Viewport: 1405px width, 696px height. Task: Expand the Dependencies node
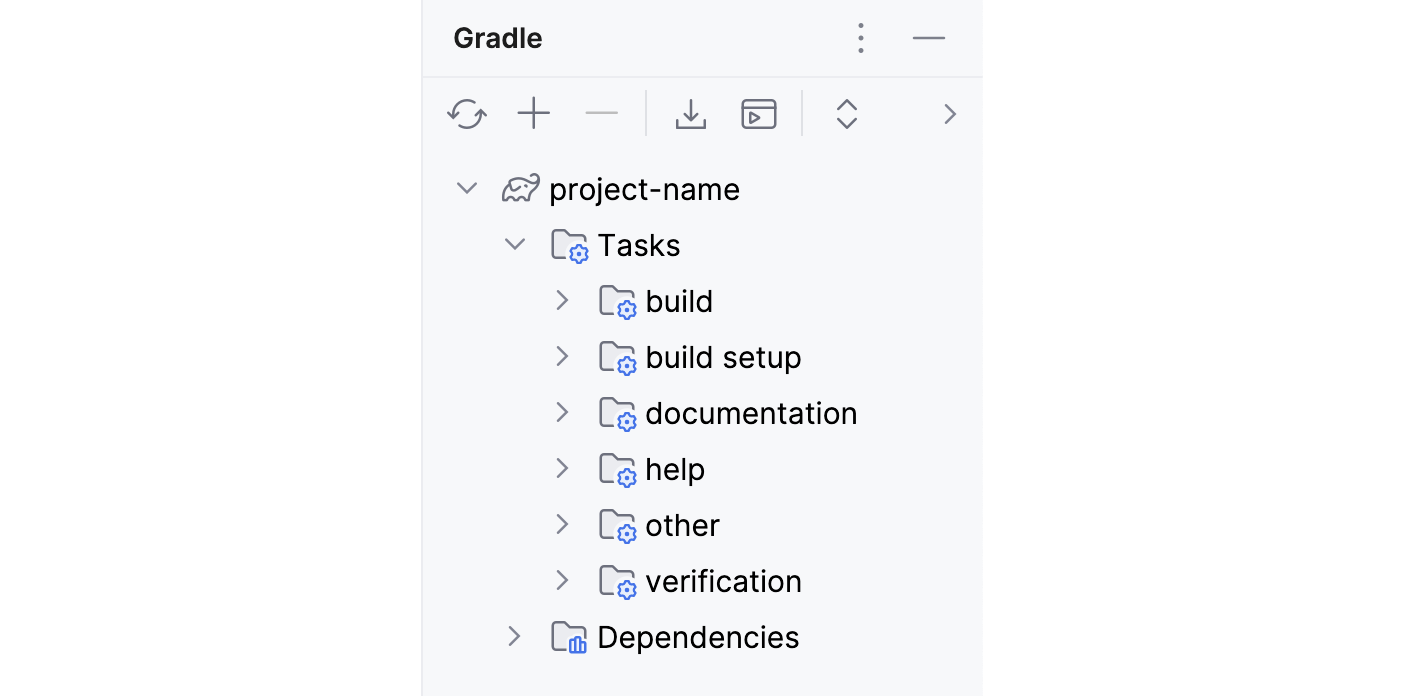[514, 636]
